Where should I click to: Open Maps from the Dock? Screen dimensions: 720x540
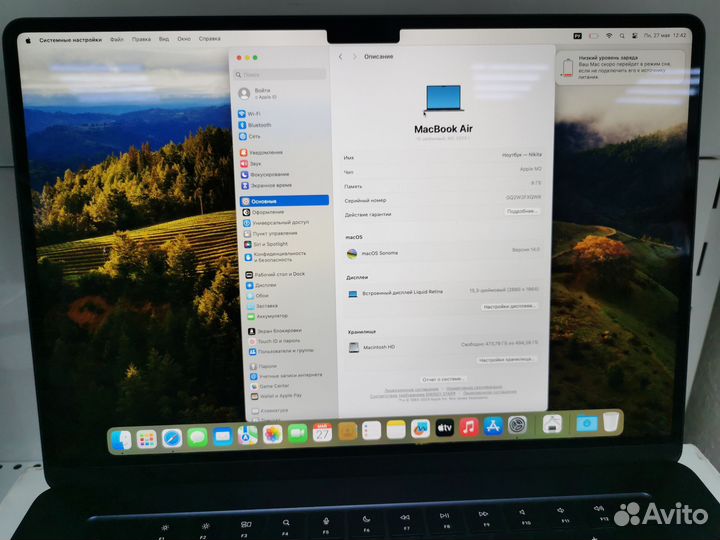pyautogui.click(x=248, y=435)
